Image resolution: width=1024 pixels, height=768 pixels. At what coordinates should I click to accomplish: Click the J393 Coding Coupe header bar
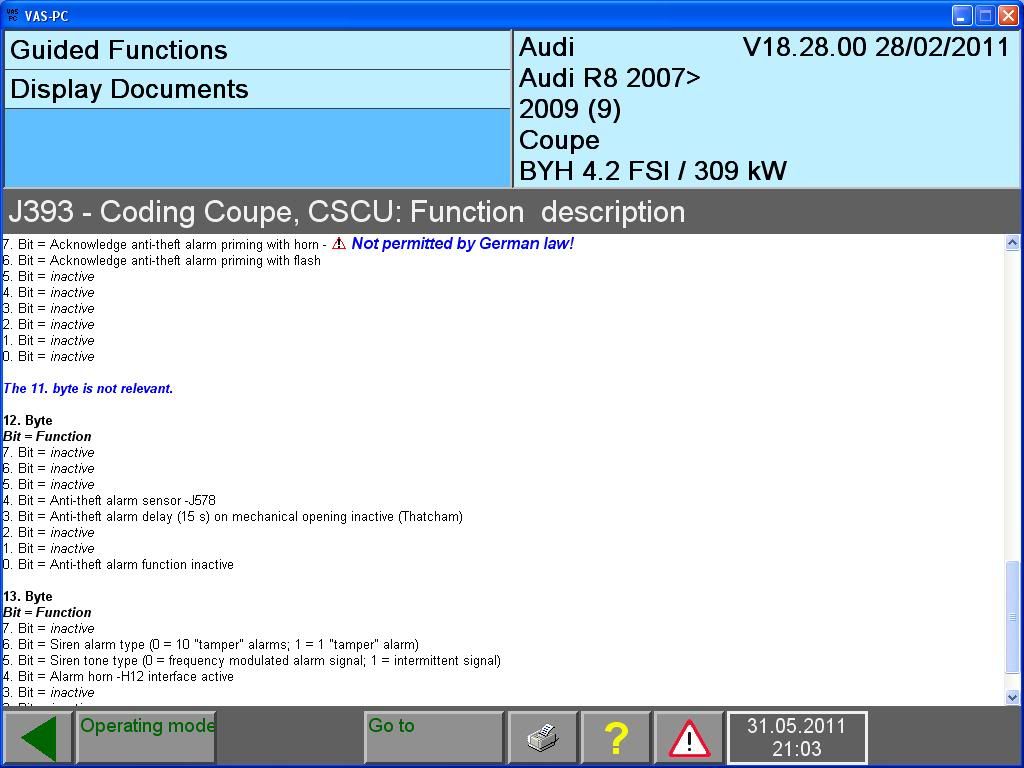click(x=346, y=212)
